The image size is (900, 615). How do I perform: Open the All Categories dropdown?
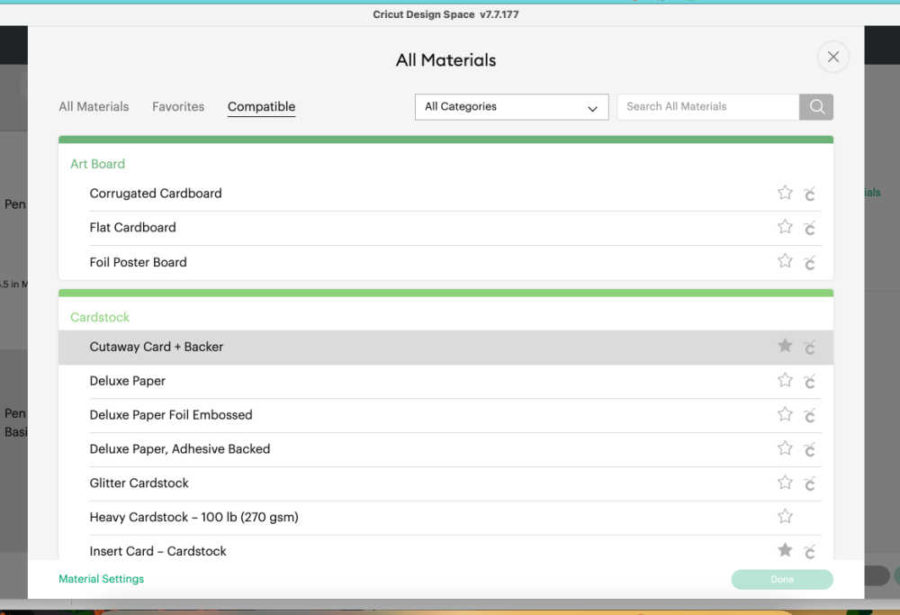(x=511, y=107)
